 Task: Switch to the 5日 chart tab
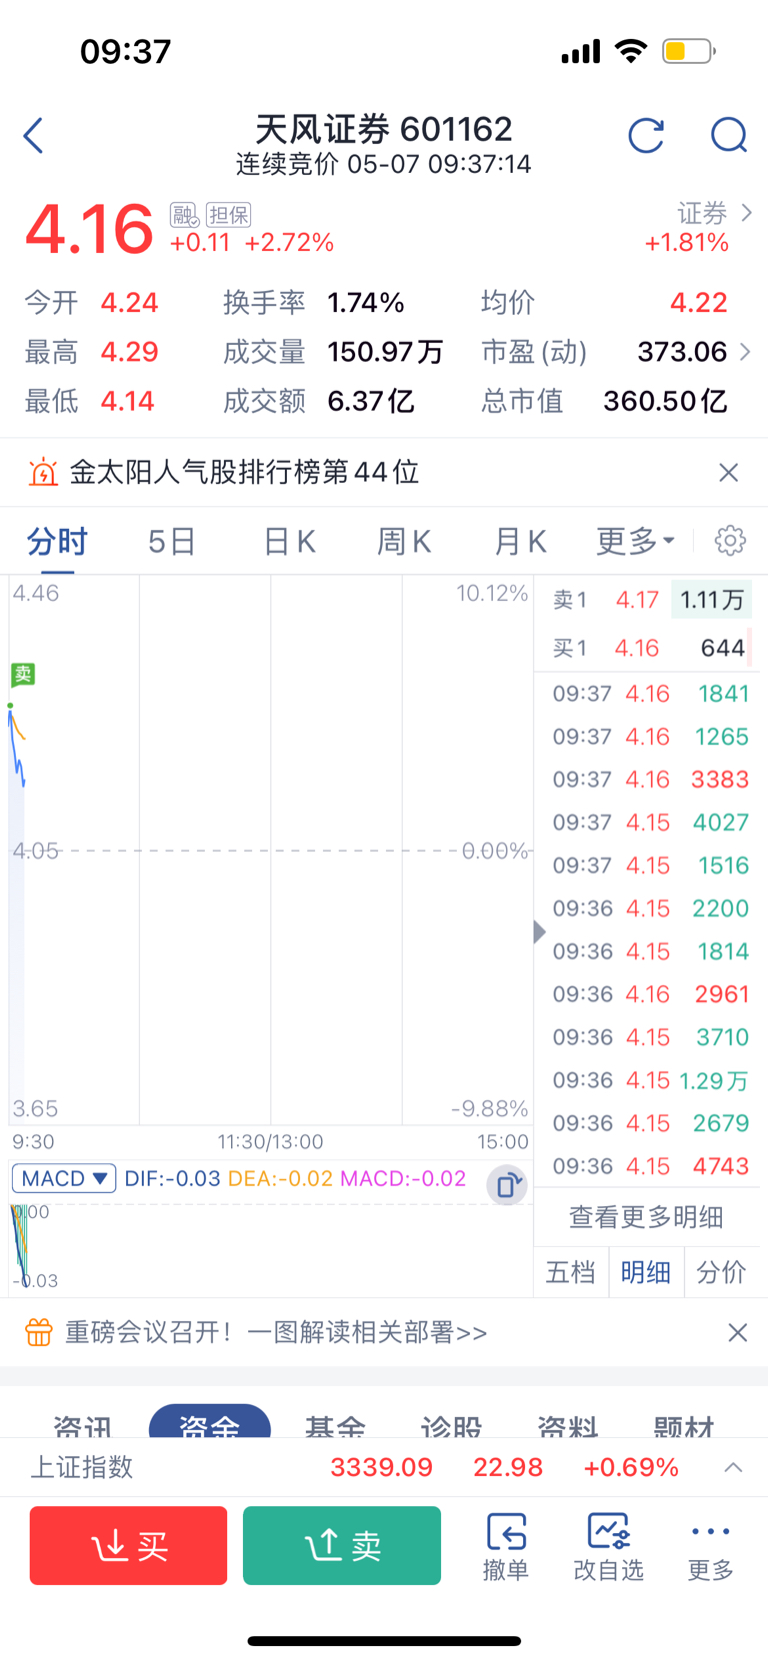pyautogui.click(x=172, y=541)
